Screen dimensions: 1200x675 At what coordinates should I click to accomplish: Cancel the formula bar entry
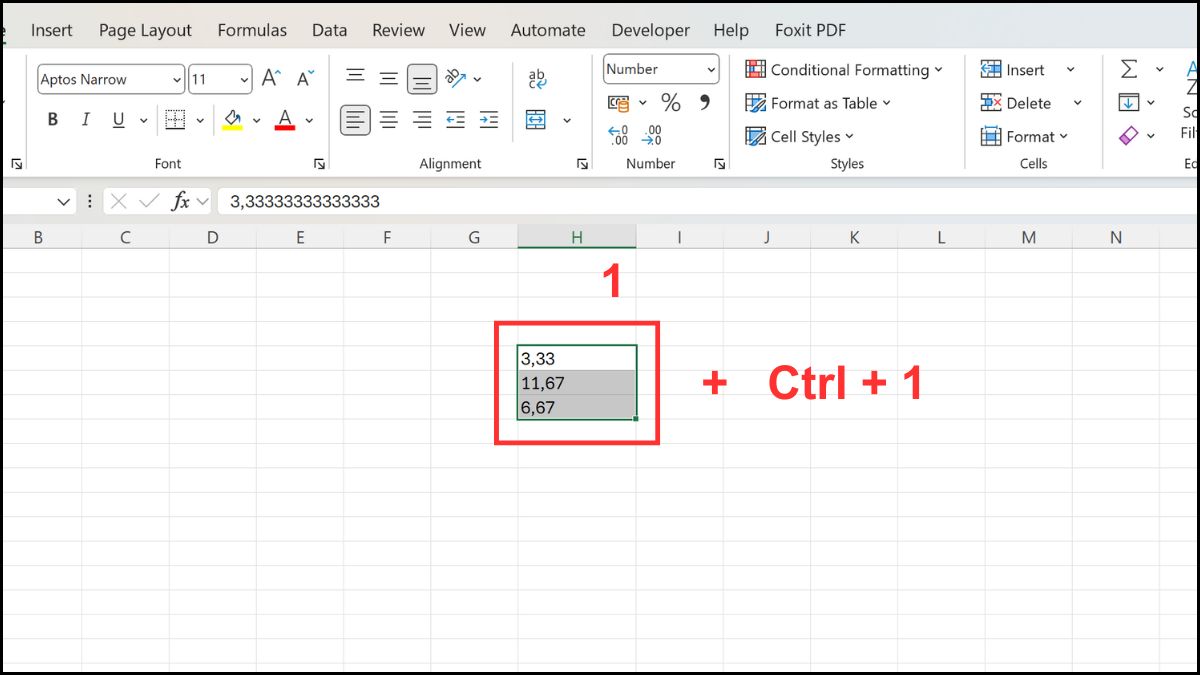click(118, 201)
